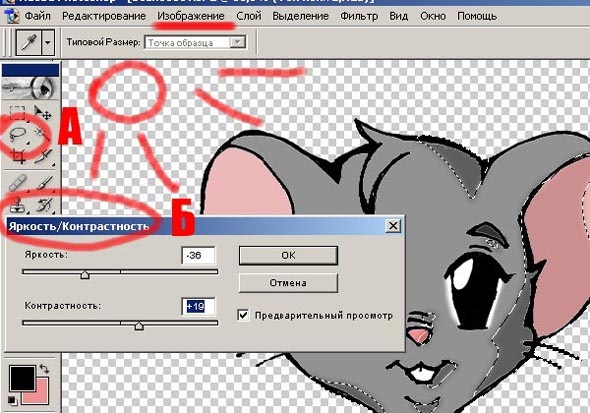Open the Изображение menu
The width and height of the screenshot is (590, 413).
(x=191, y=16)
